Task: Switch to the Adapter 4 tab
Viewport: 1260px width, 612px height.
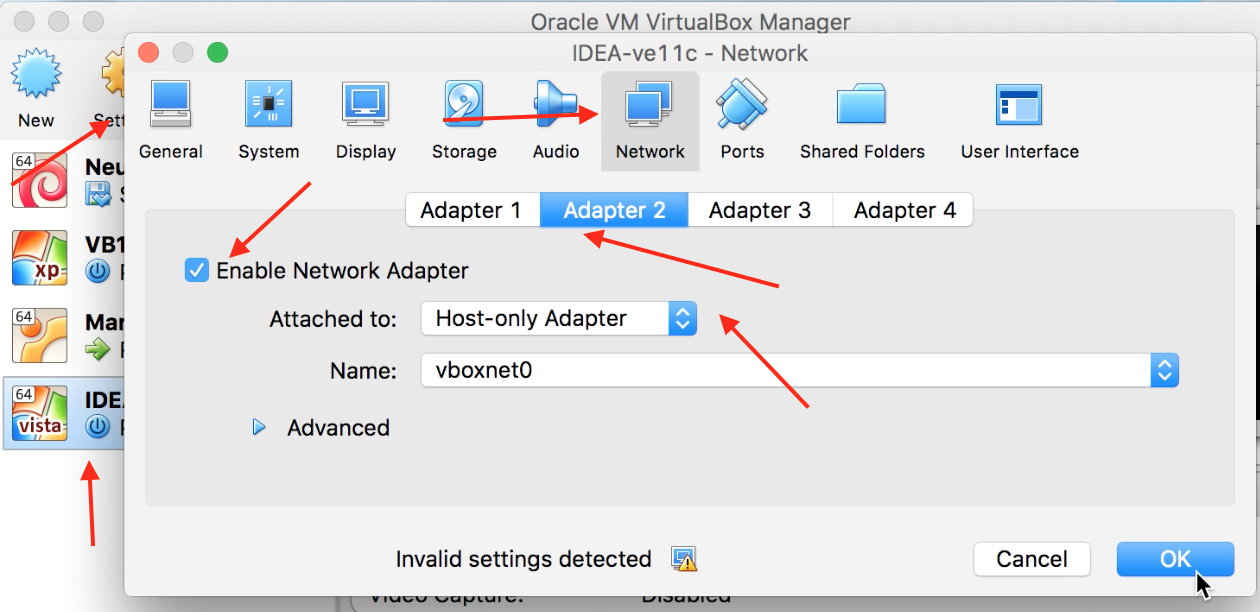Action: (x=904, y=210)
